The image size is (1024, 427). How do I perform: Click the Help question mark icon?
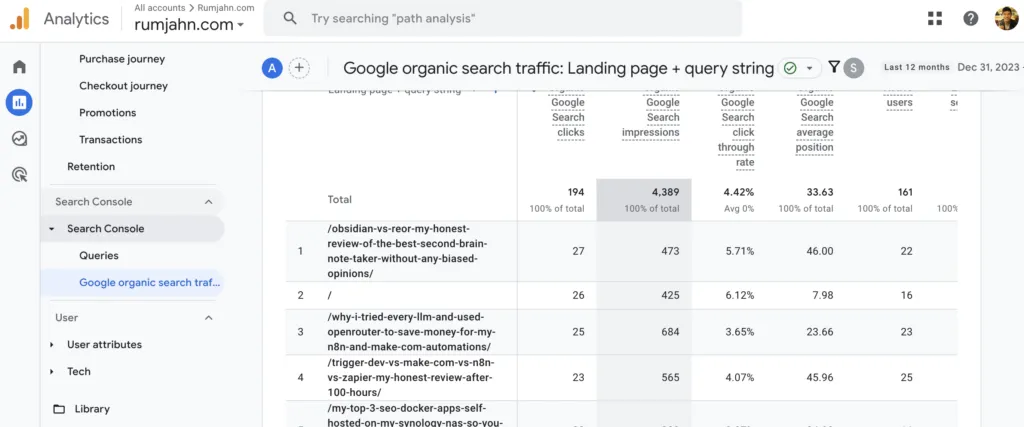(970, 18)
